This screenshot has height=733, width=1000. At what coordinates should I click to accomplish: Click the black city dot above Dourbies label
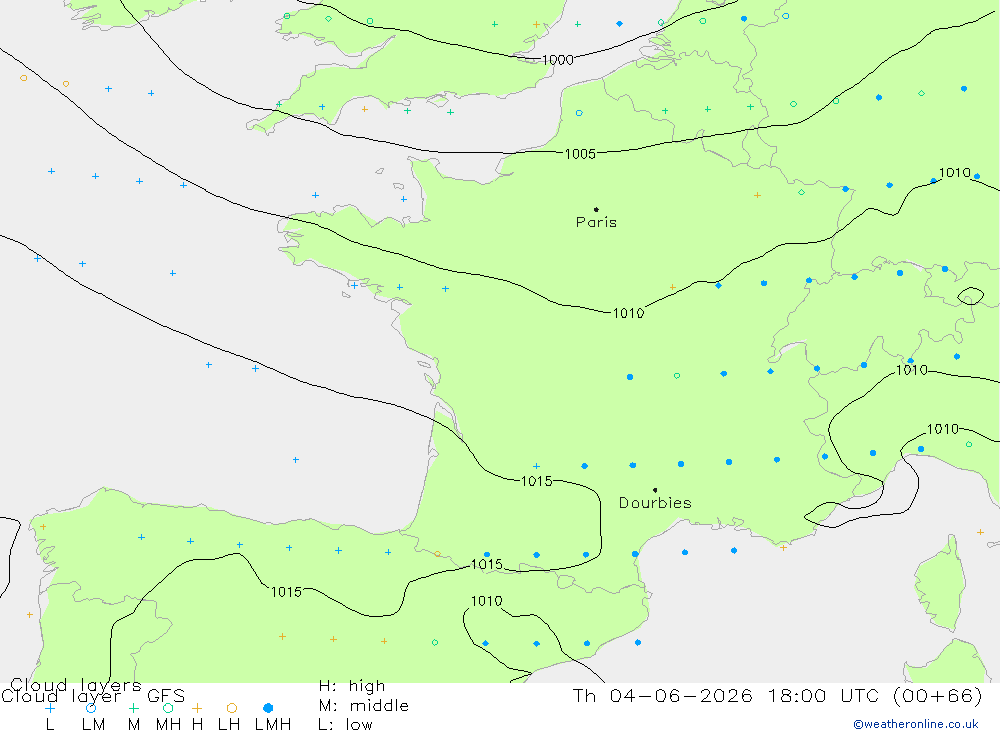click(655, 490)
